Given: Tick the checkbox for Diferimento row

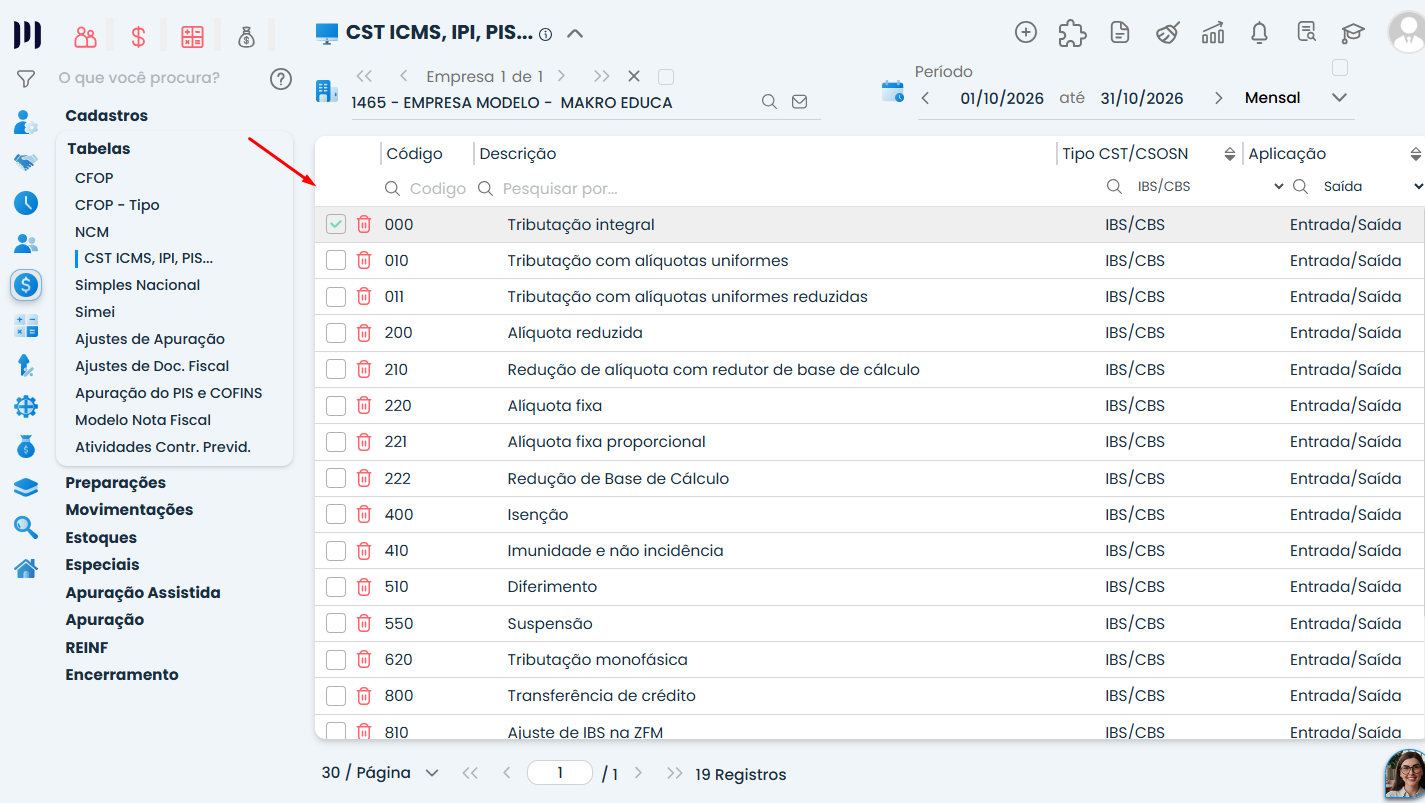Looking at the screenshot, I should [x=336, y=587].
